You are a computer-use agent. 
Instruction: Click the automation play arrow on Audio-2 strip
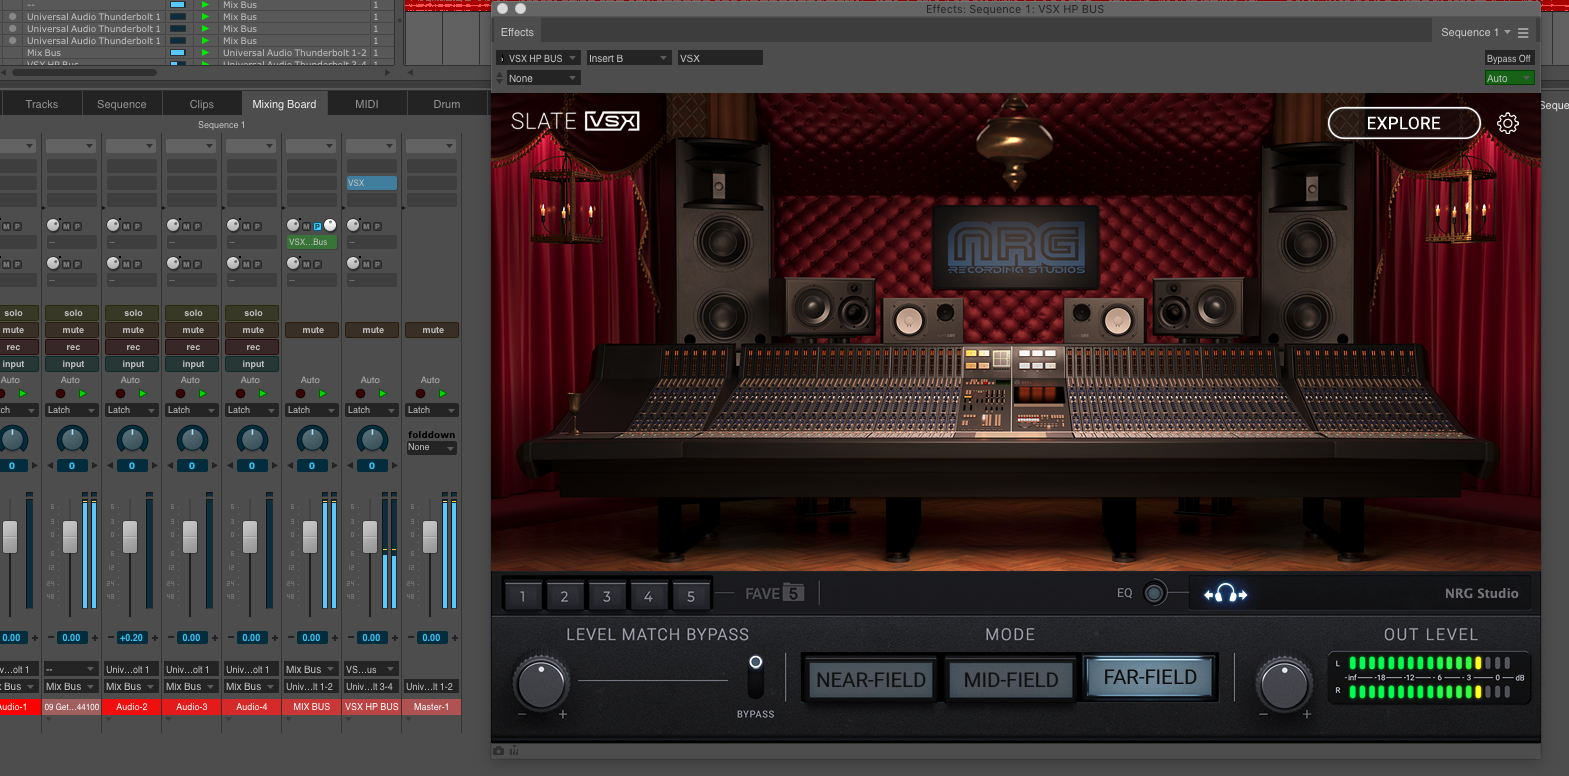(x=142, y=394)
